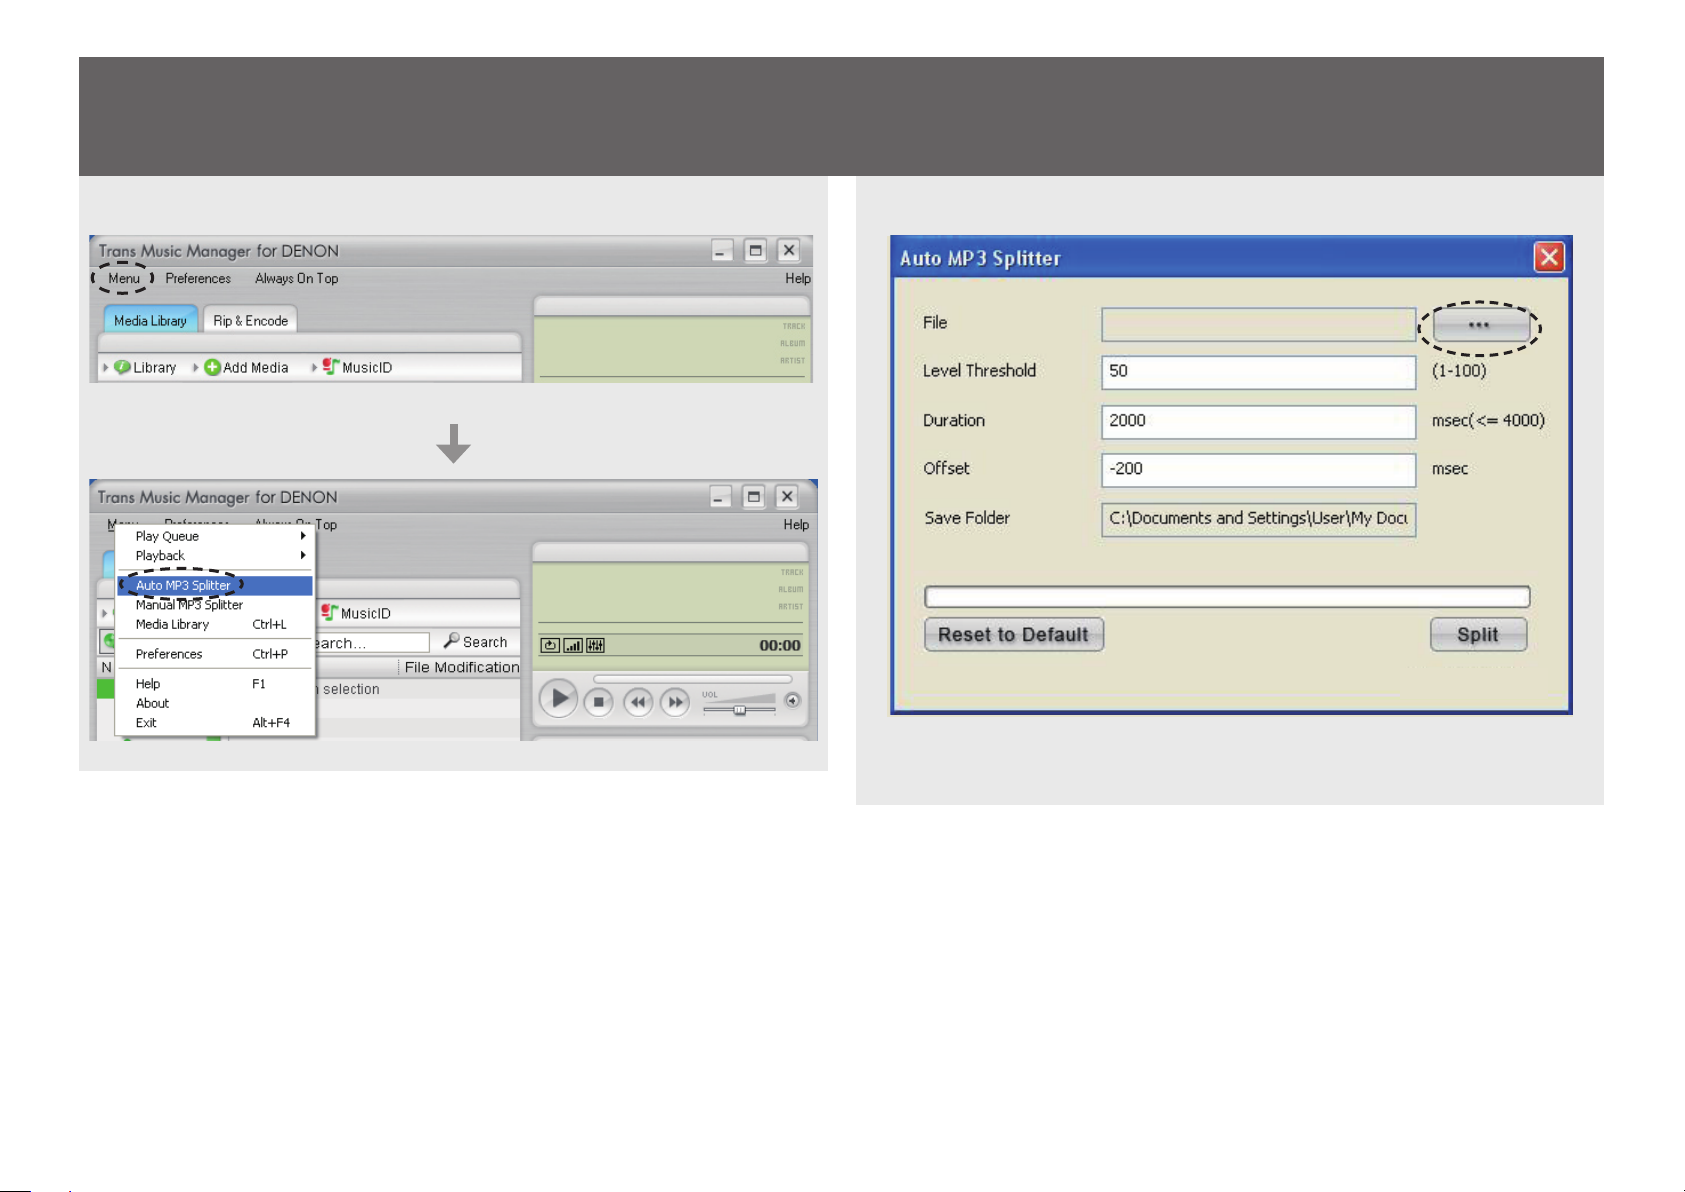1685x1192 pixels.
Task: Toggle the repeat mode icon in display
Action: (550, 646)
